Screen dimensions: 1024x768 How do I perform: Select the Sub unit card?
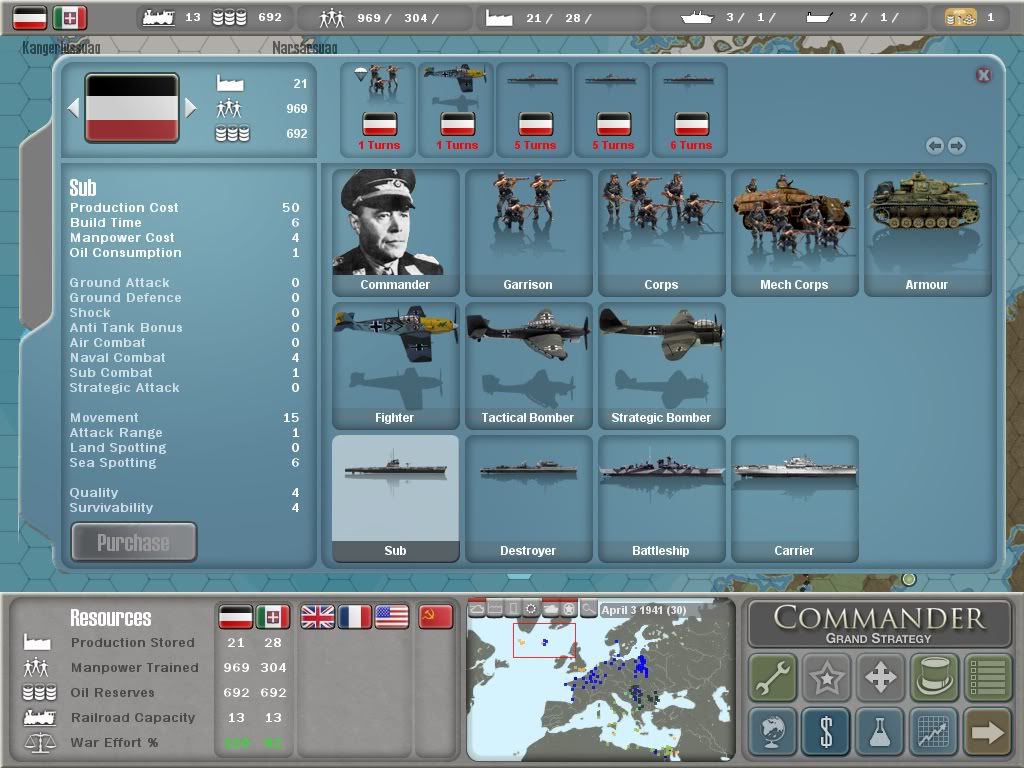click(x=395, y=499)
